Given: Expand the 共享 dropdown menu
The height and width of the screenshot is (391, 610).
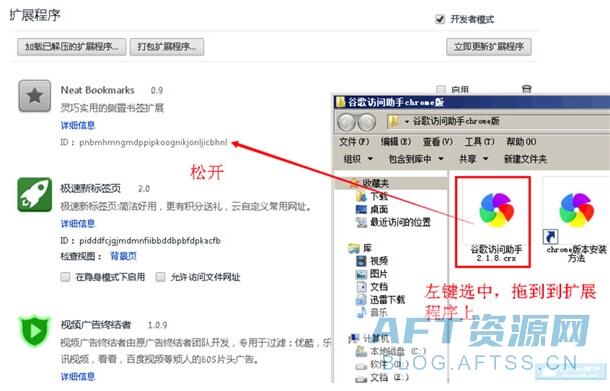Looking at the screenshot, I should tap(473, 159).
